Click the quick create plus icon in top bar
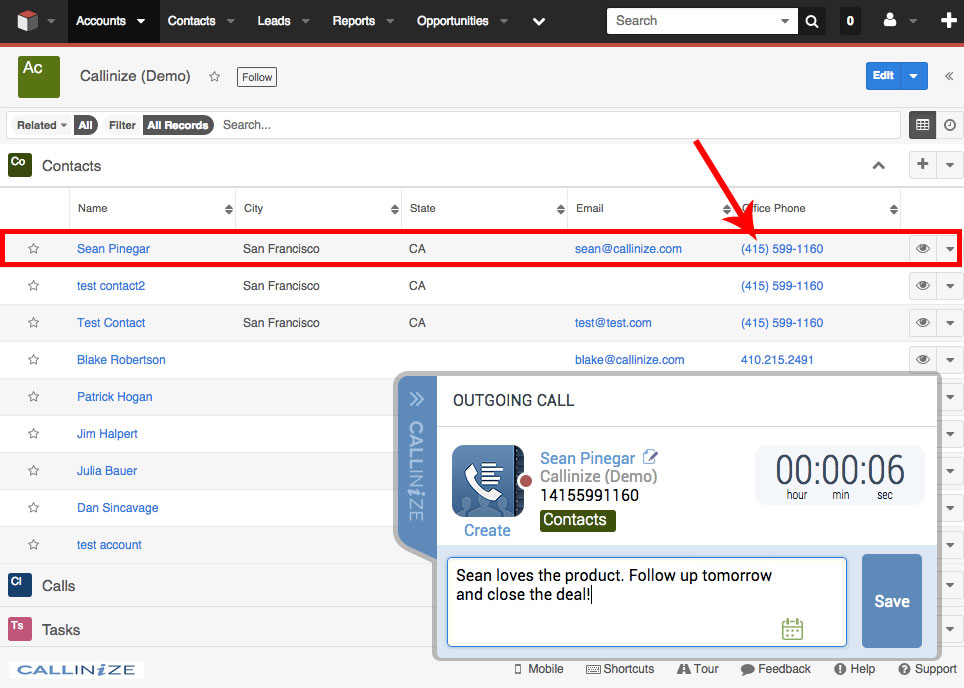Image resolution: width=964 pixels, height=688 pixels. point(949,20)
